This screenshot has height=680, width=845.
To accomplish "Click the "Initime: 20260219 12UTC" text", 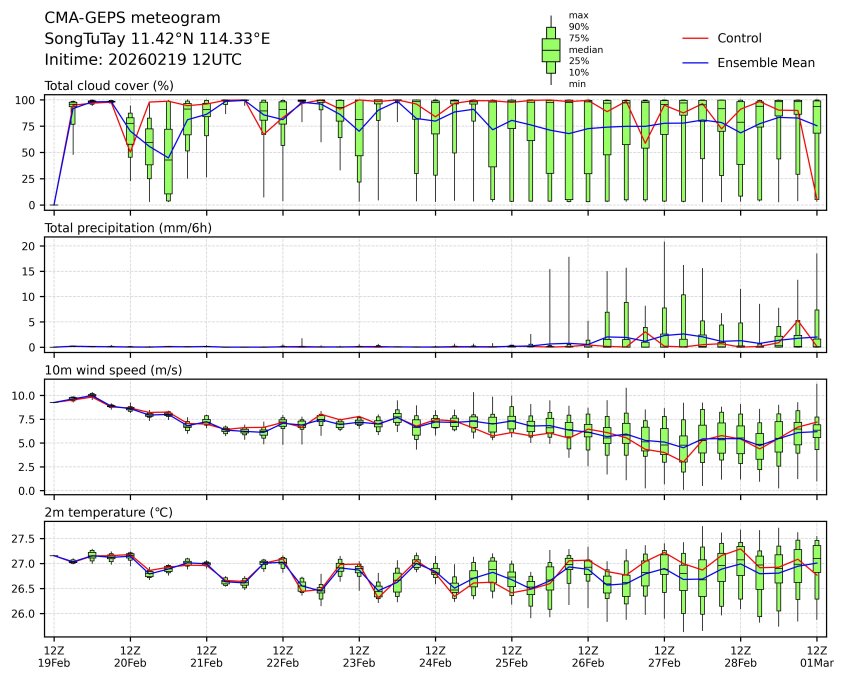I will coord(143,60).
